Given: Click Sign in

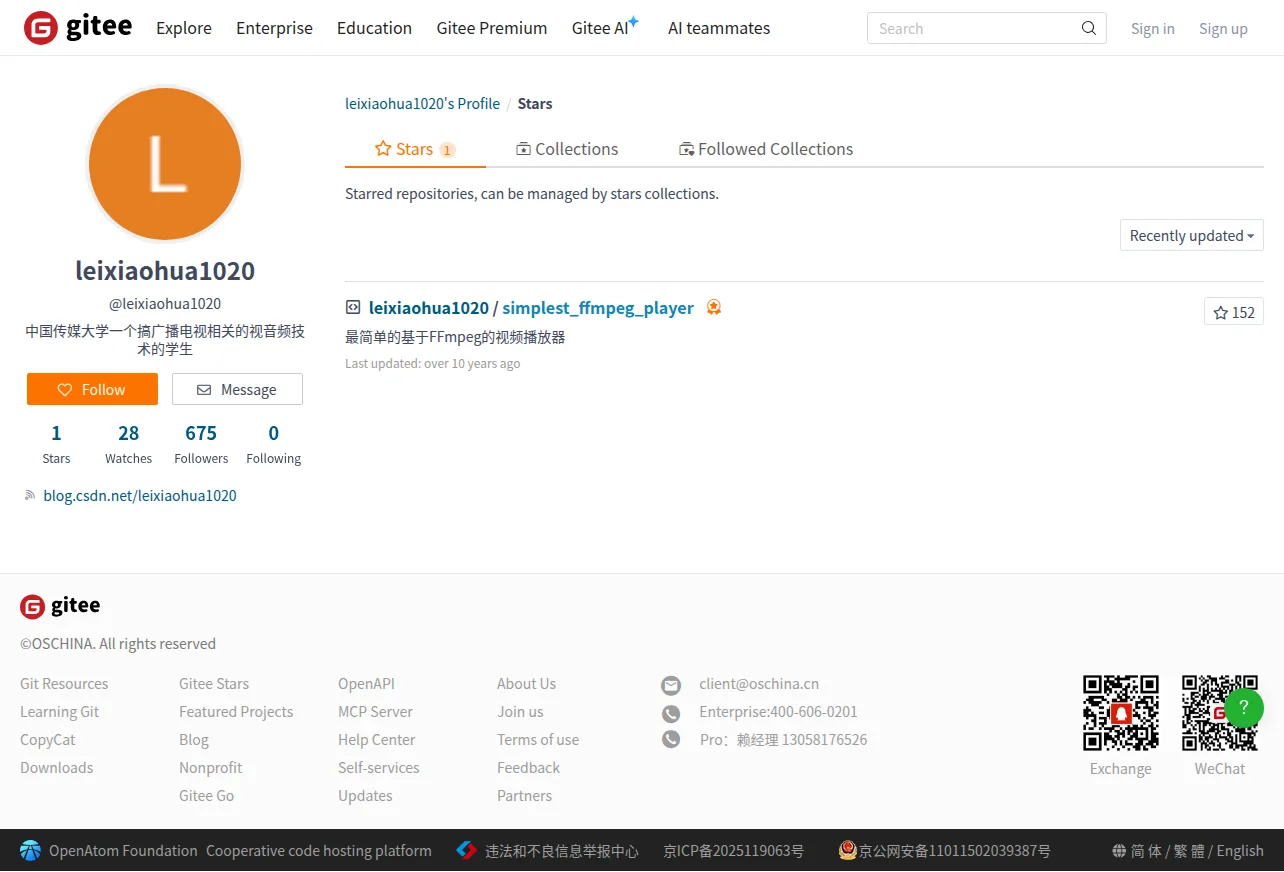Looking at the screenshot, I should pos(1153,29).
